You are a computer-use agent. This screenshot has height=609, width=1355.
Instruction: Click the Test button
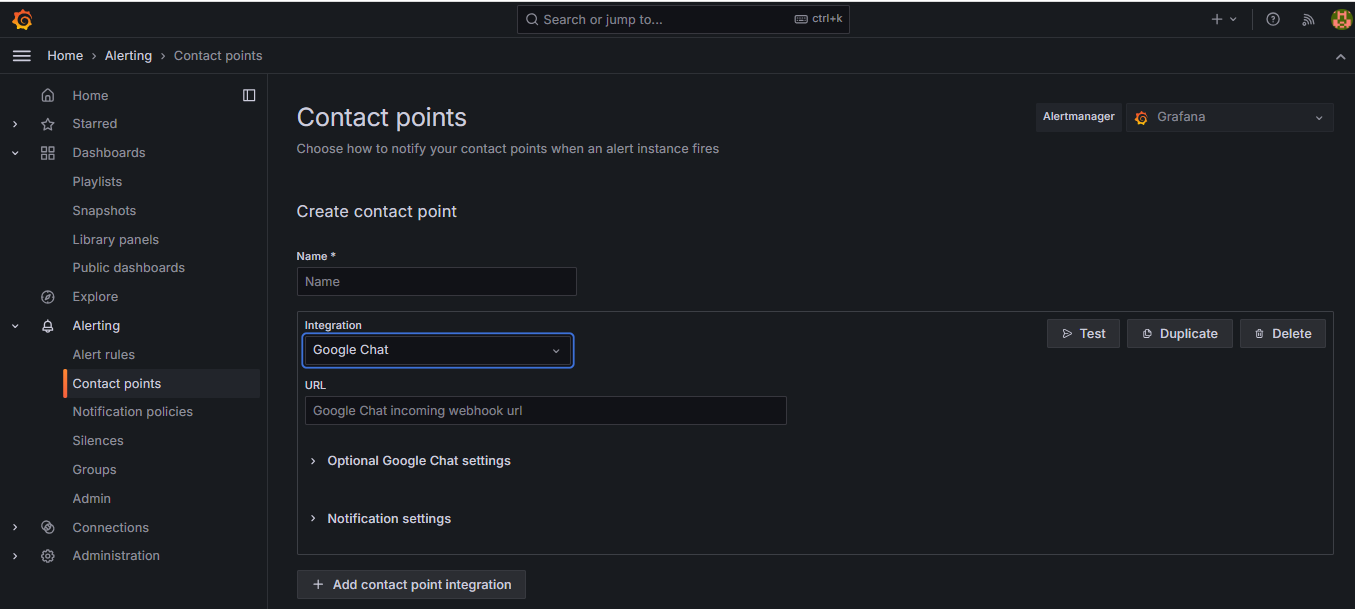1083,334
